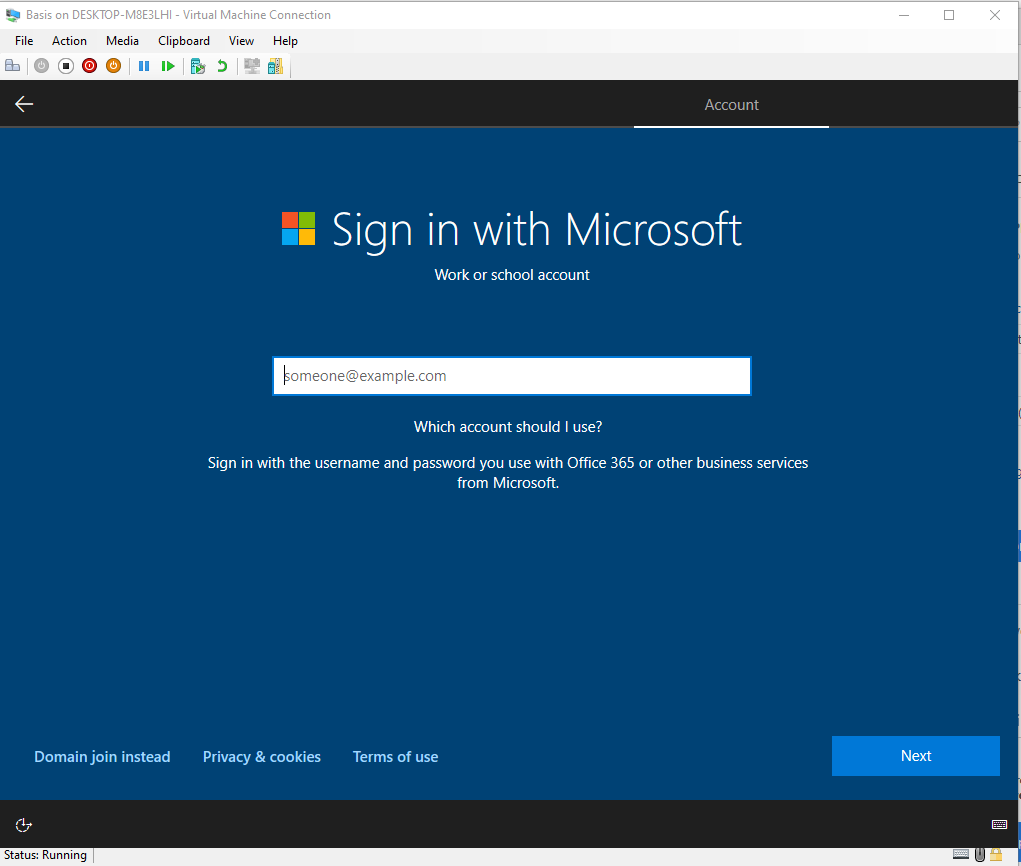Reset the VM with the green play-bar icon
Screen dimensions: 1021x866
[x=168, y=66]
